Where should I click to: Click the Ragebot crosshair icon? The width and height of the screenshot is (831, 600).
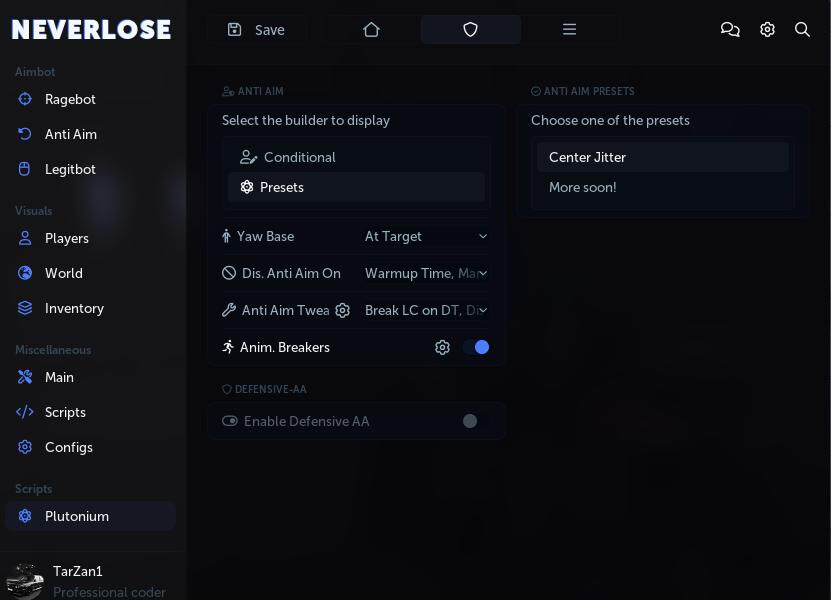point(25,99)
